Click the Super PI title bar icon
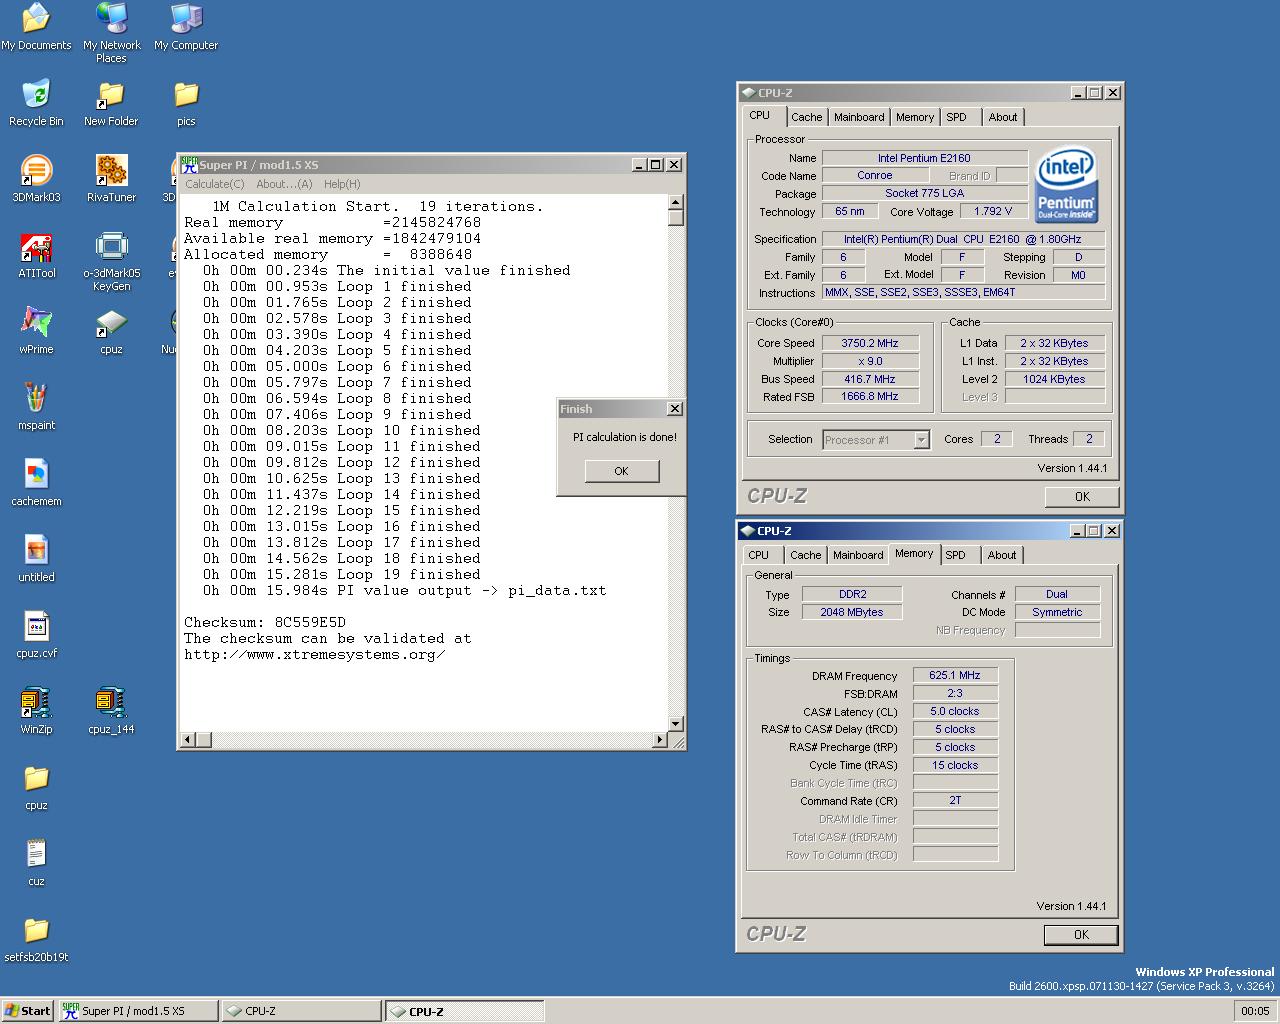Image resolution: width=1280 pixels, height=1024 pixels. (x=189, y=165)
